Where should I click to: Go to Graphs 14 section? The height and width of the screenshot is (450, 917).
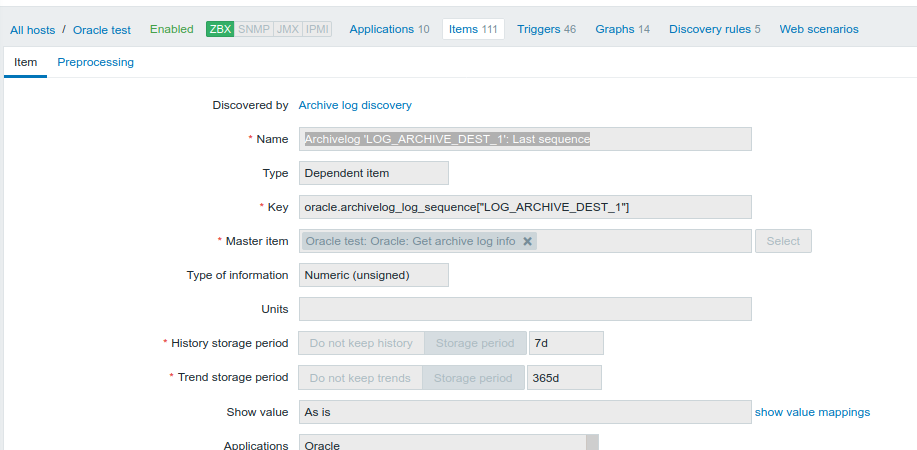[622, 29]
